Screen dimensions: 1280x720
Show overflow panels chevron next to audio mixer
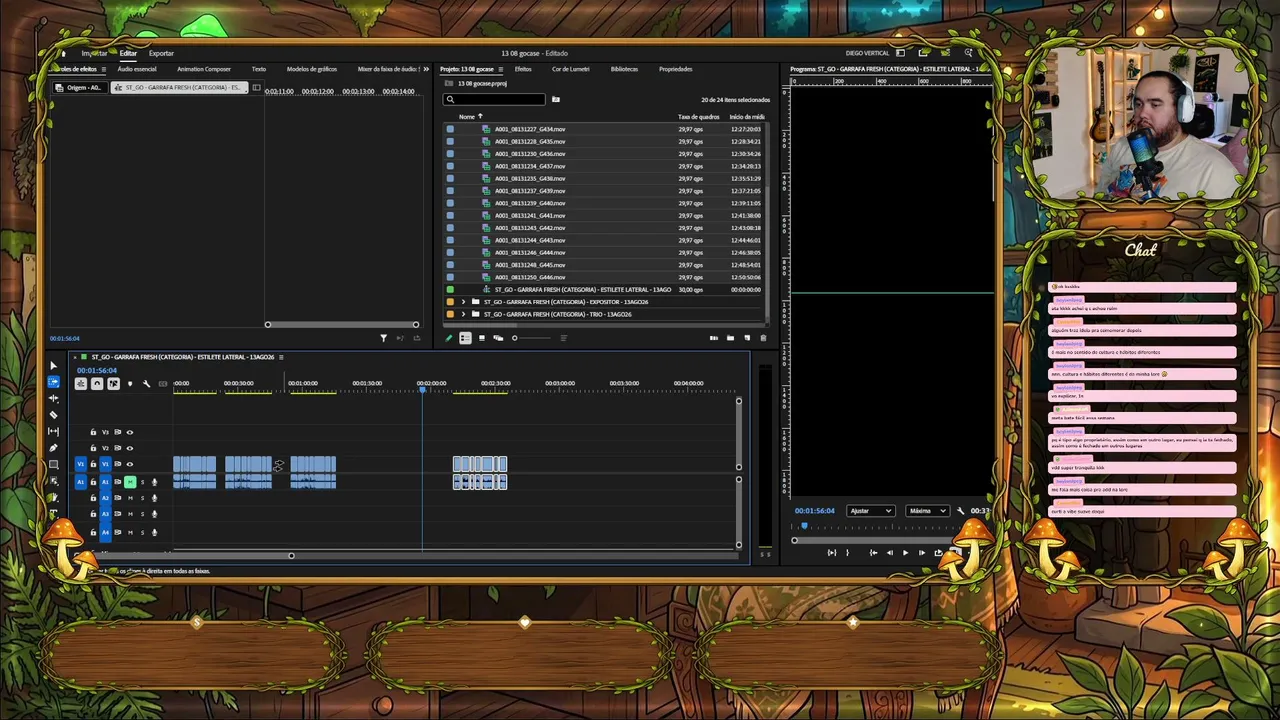click(x=426, y=69)
